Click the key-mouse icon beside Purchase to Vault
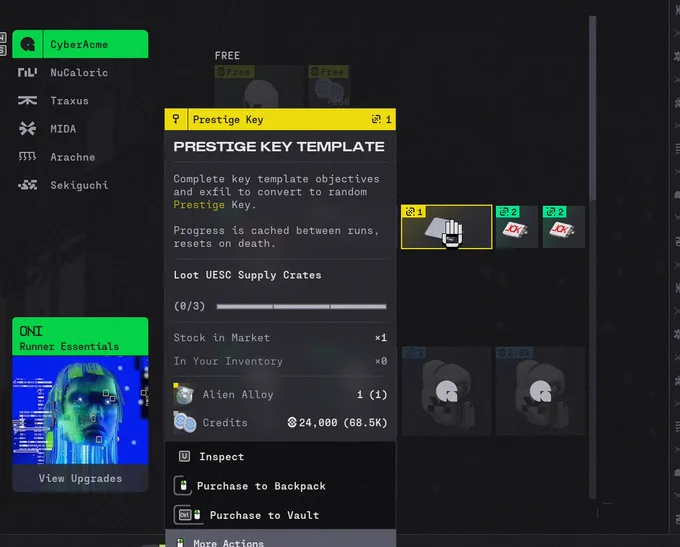Viewport: 680px width, 547px height. [188, 515]
